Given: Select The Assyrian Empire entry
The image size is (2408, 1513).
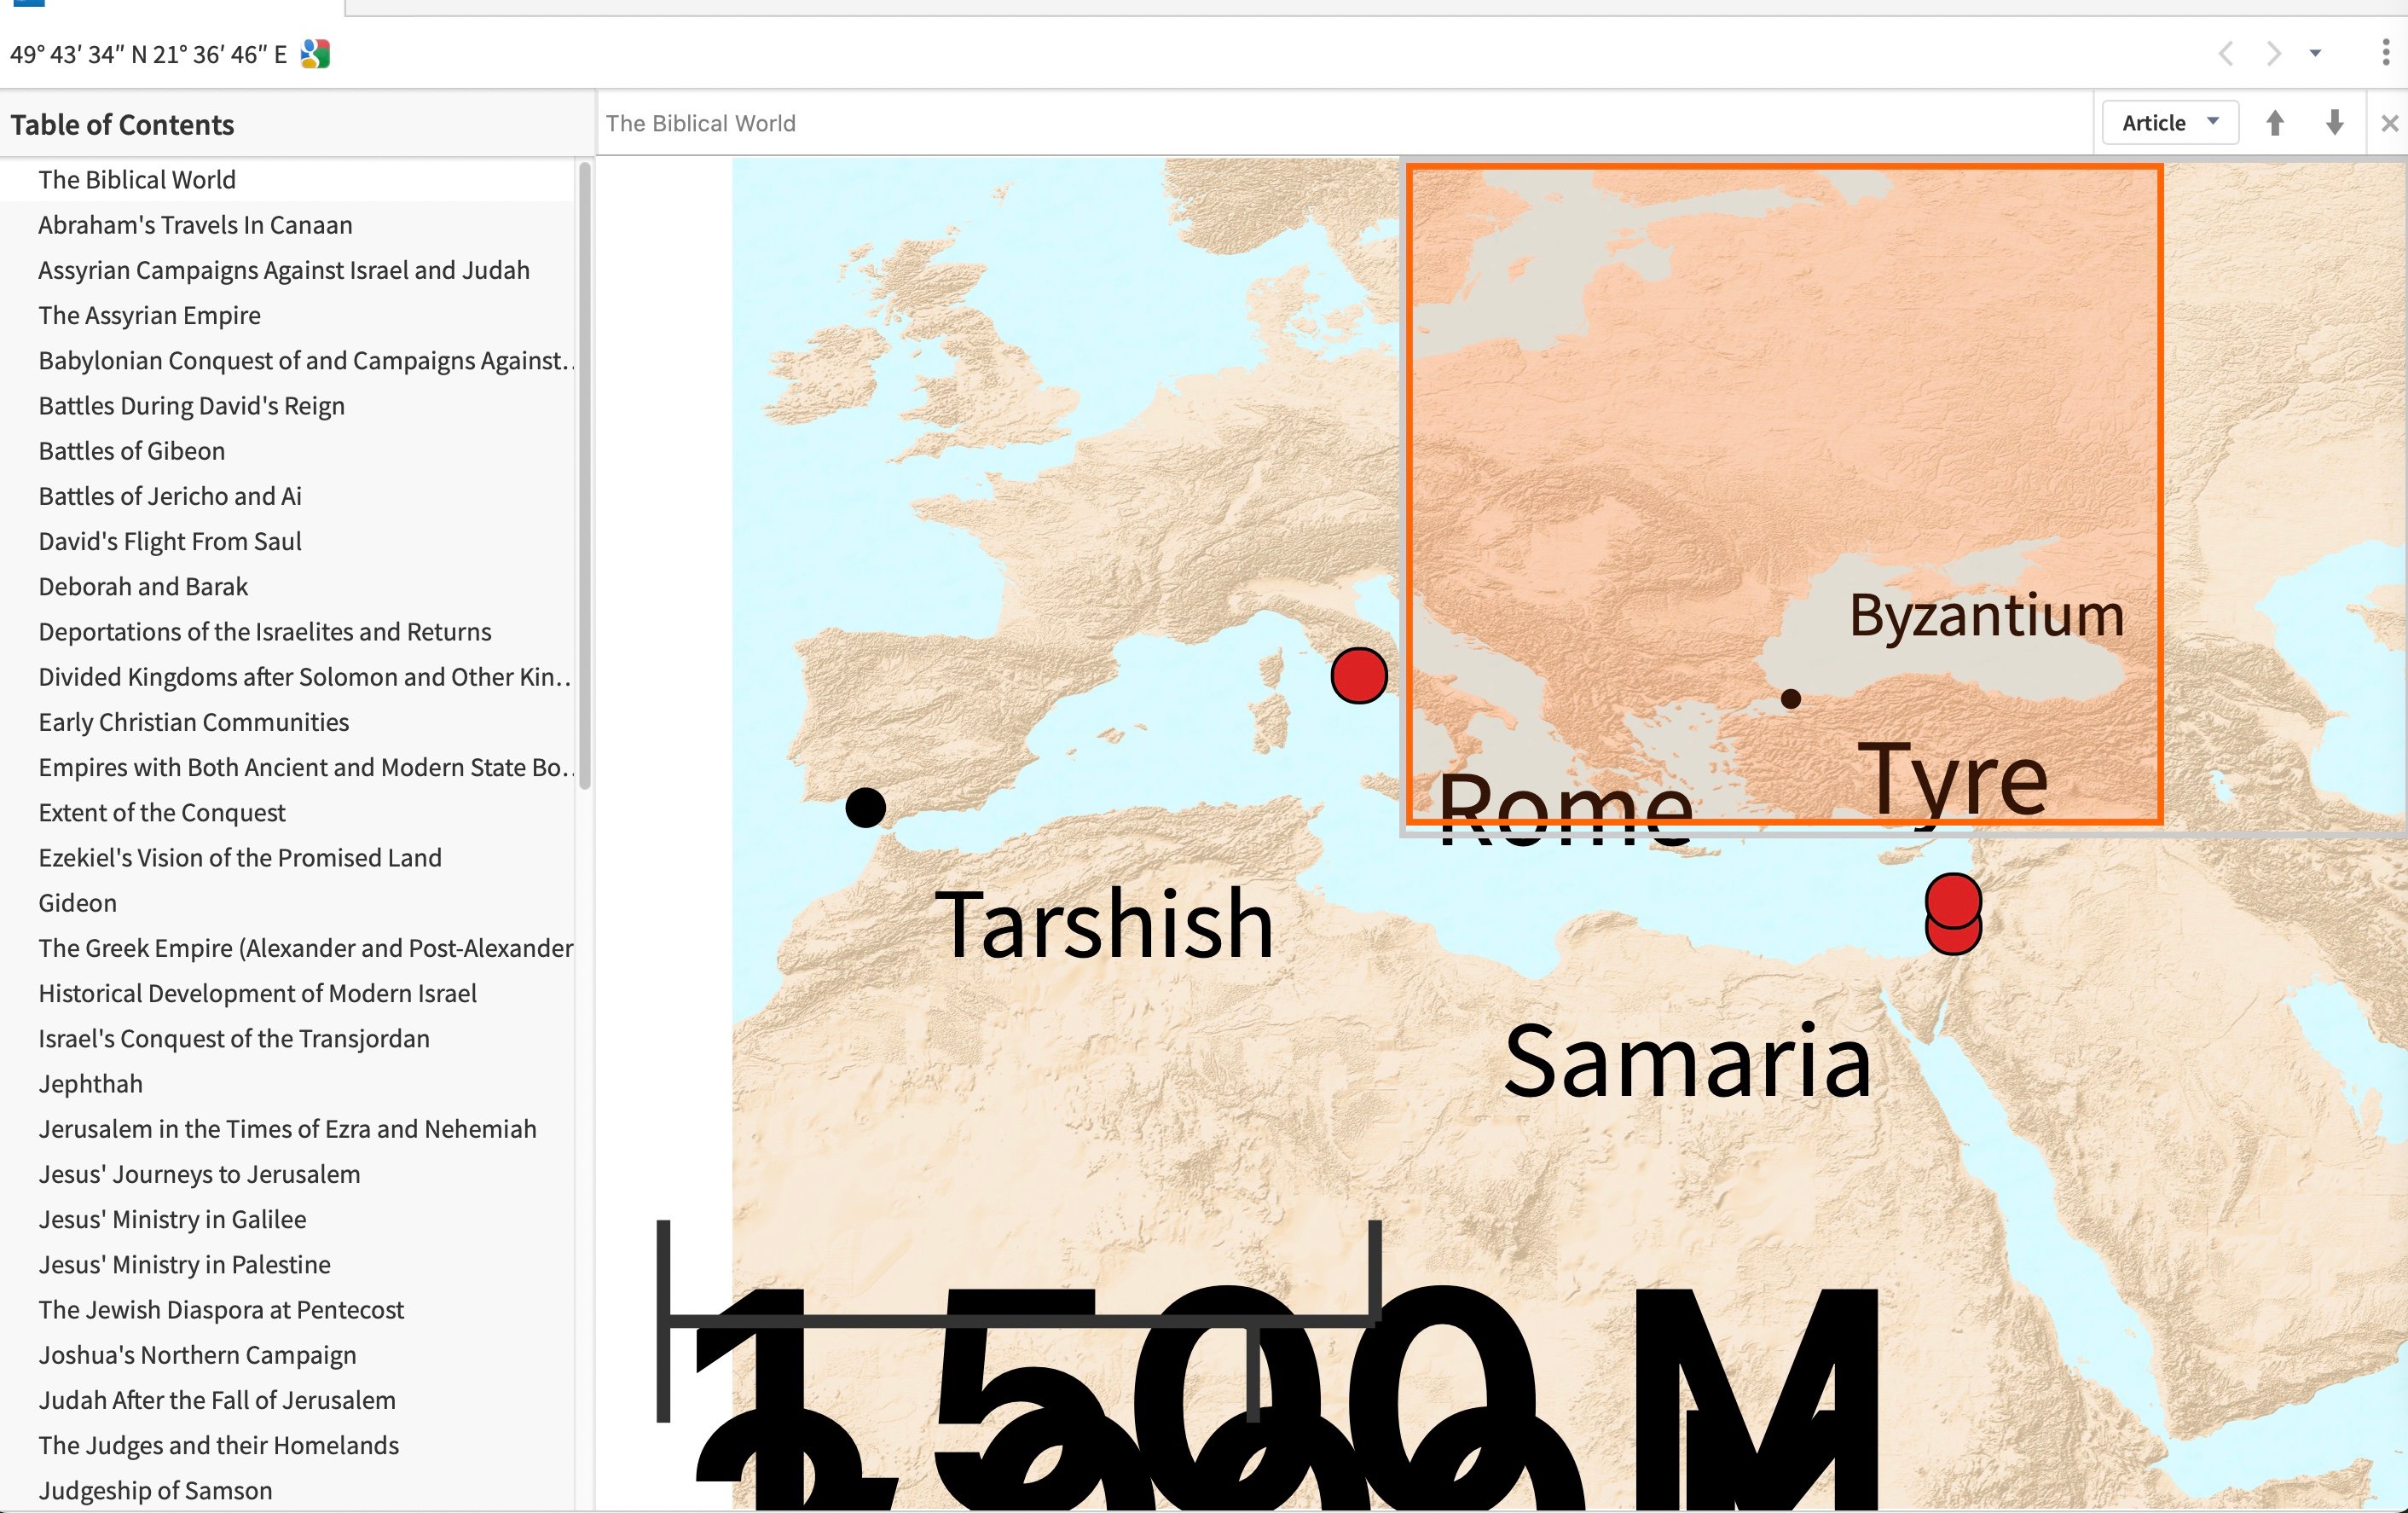Looking at the screenshot, I should click(x=149, y=315).
